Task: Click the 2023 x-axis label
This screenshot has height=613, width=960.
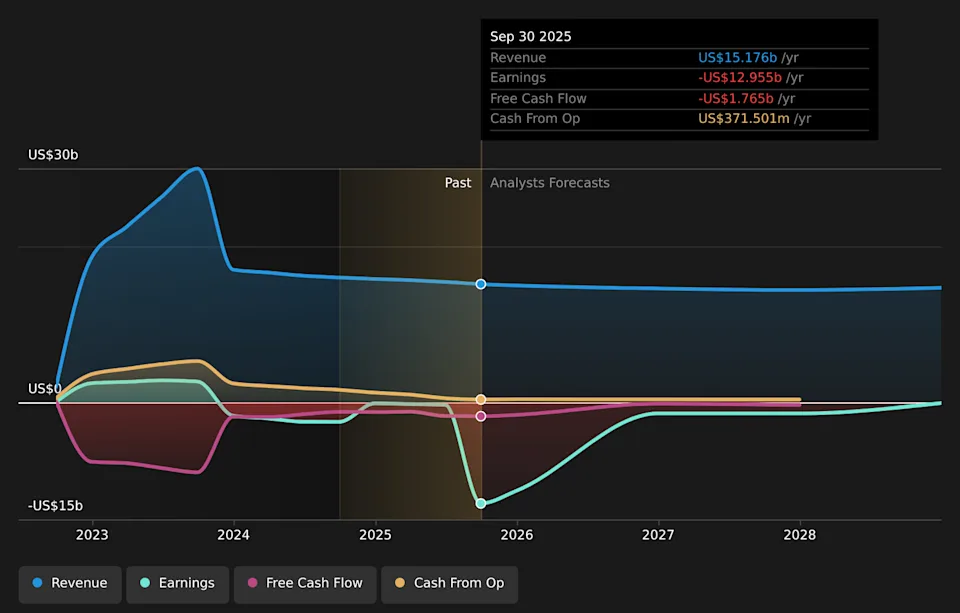Action: 92,535
